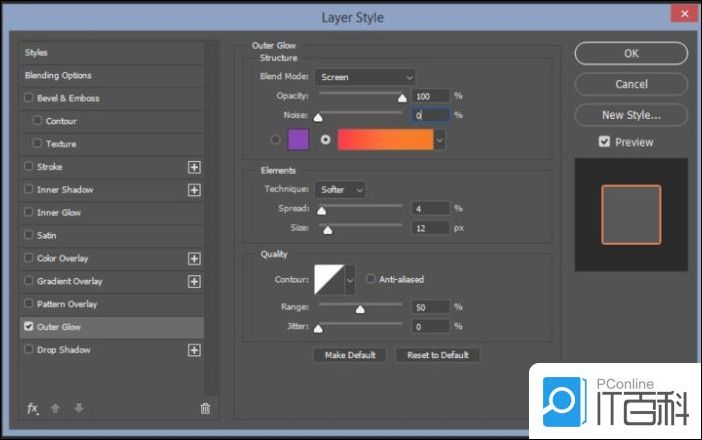Add another Inner Shadow via plus icon
The height and width of the screenshot is (440, 702).
coord(194,190)
